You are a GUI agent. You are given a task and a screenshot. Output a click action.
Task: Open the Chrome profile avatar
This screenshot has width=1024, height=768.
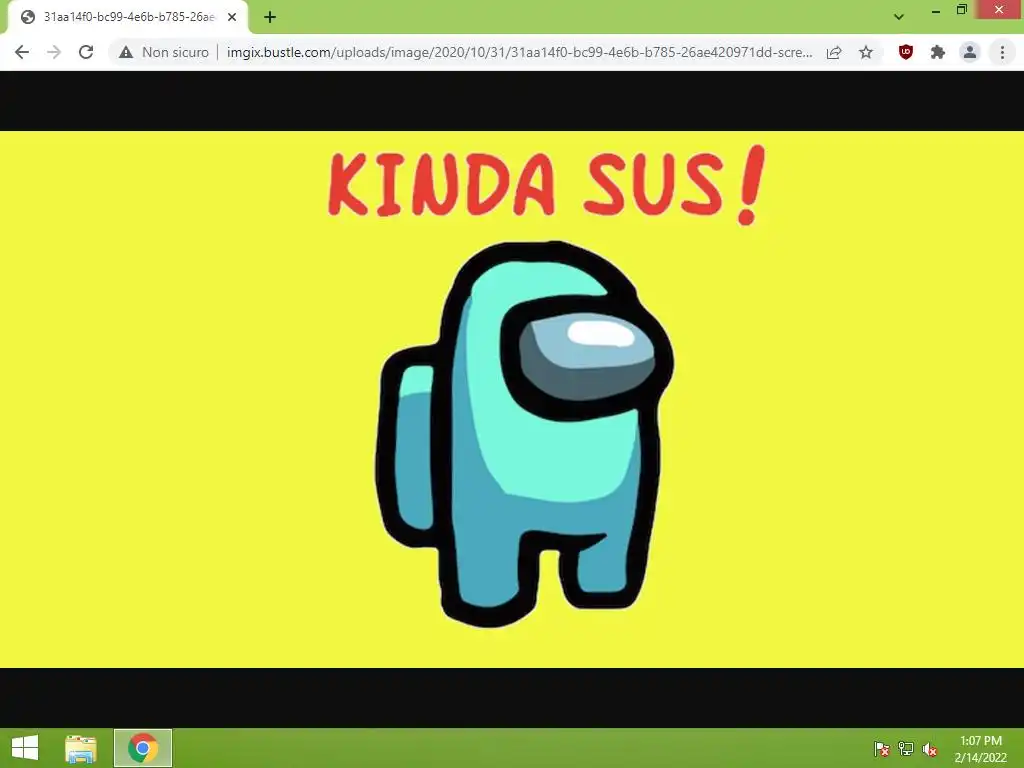970,52
